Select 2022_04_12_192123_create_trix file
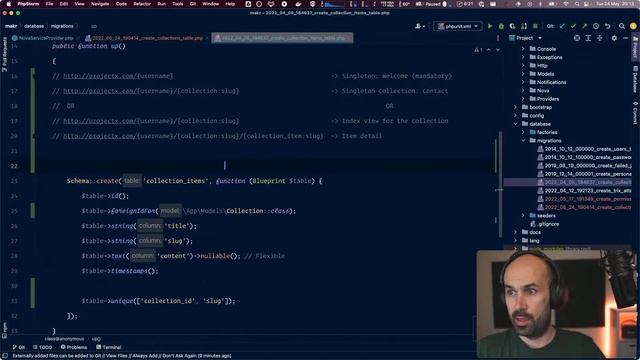The width and height of the screenshot is (640, 360). 584,191
